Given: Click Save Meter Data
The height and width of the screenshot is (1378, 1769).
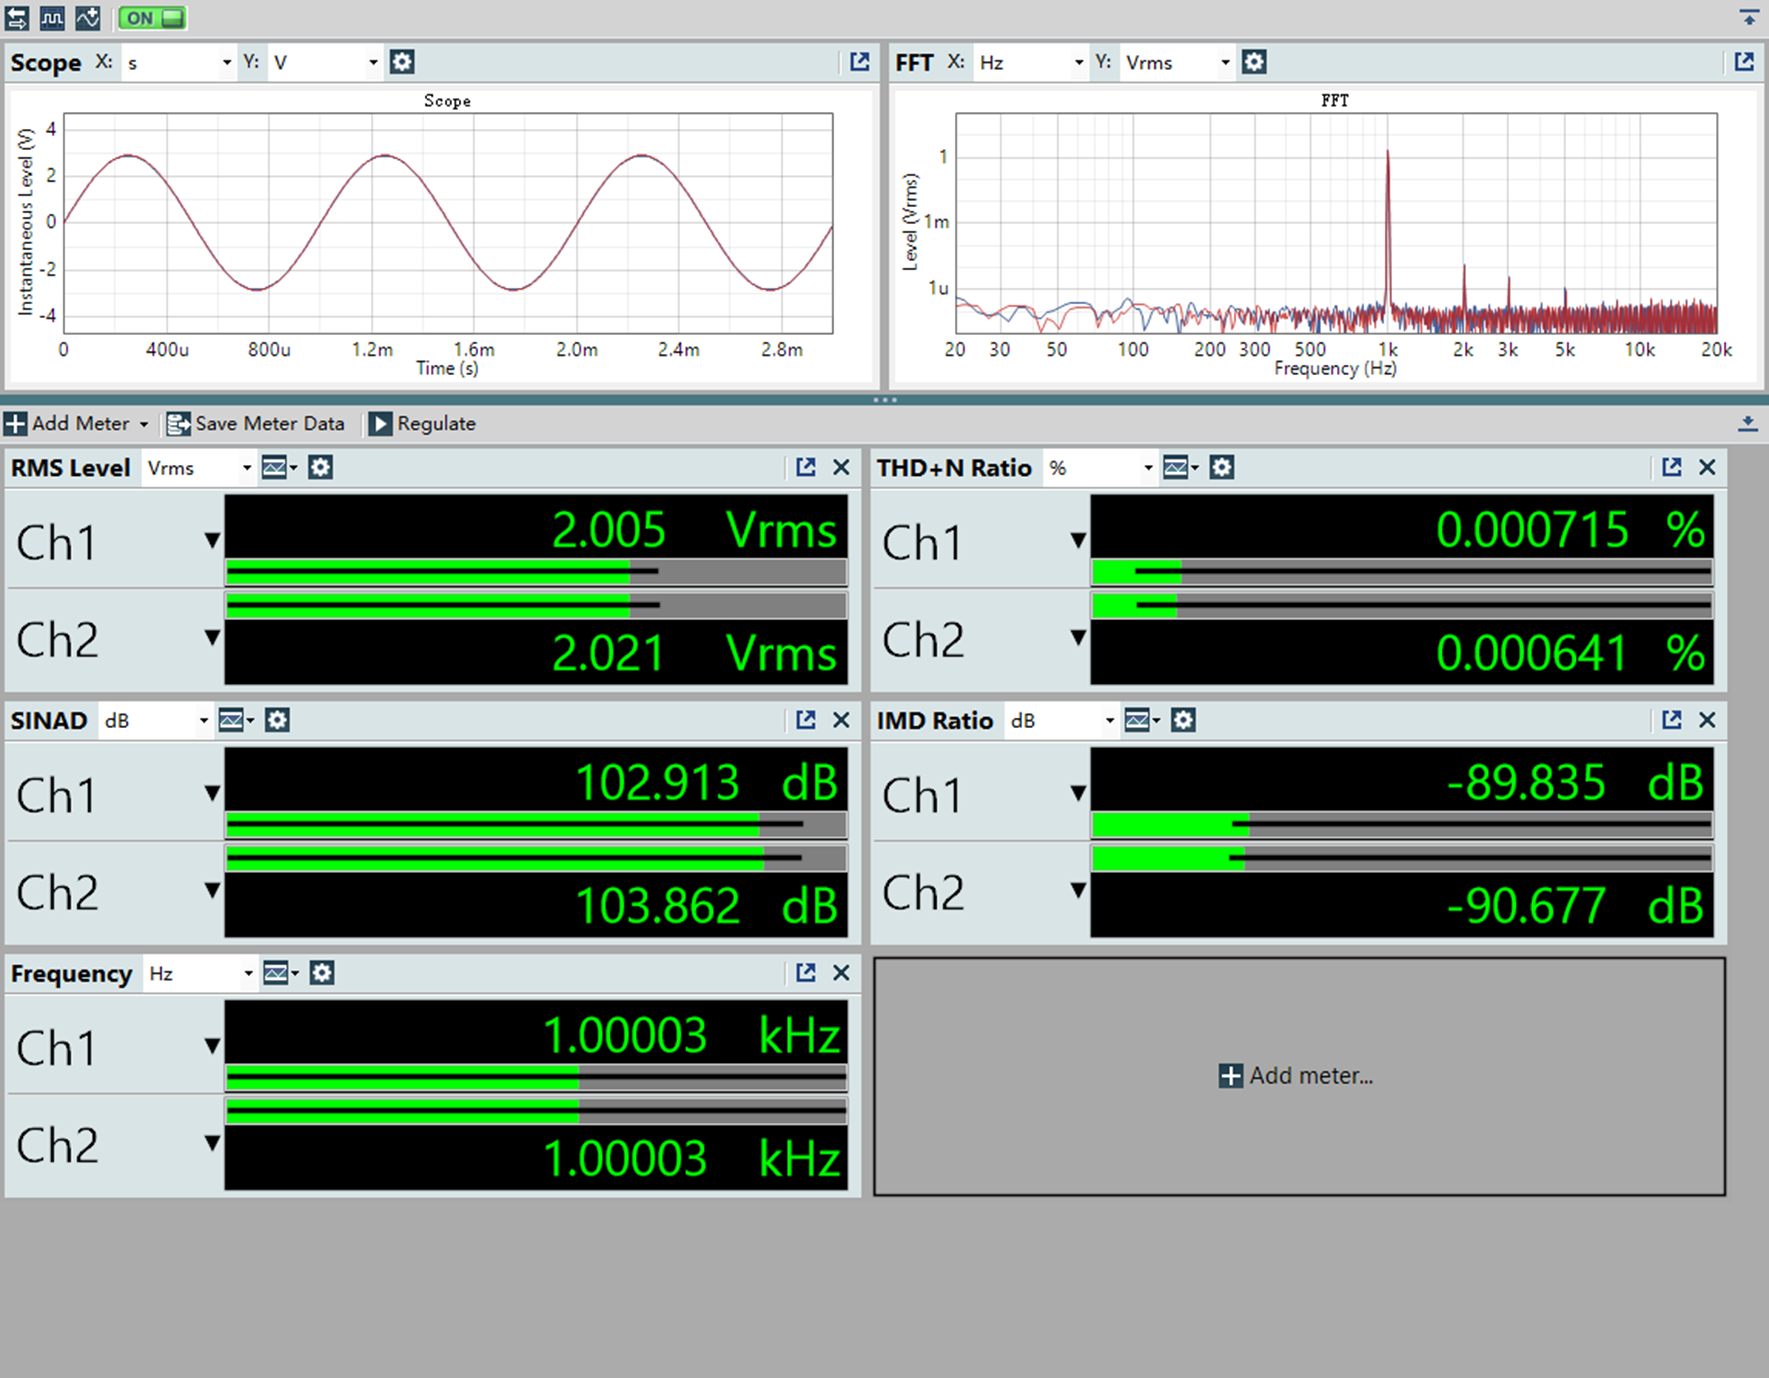Looking at the screenshot, I should point(256,423).
